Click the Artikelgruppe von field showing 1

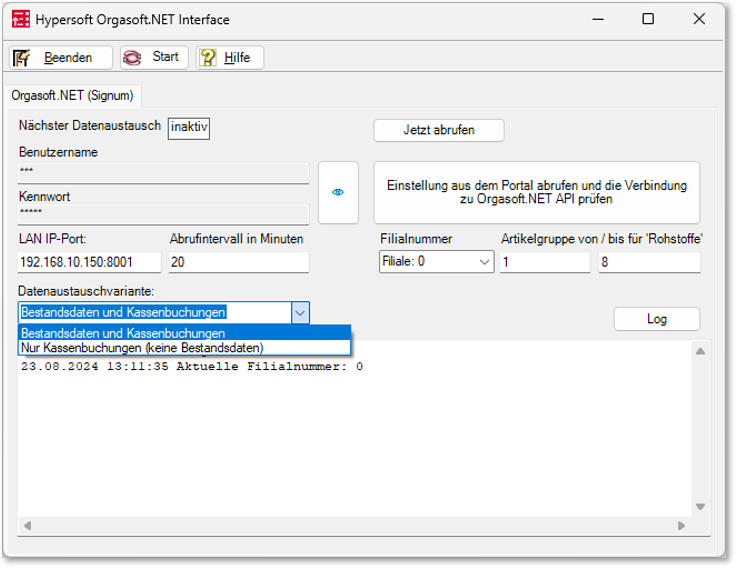click(x=545, y=262)
